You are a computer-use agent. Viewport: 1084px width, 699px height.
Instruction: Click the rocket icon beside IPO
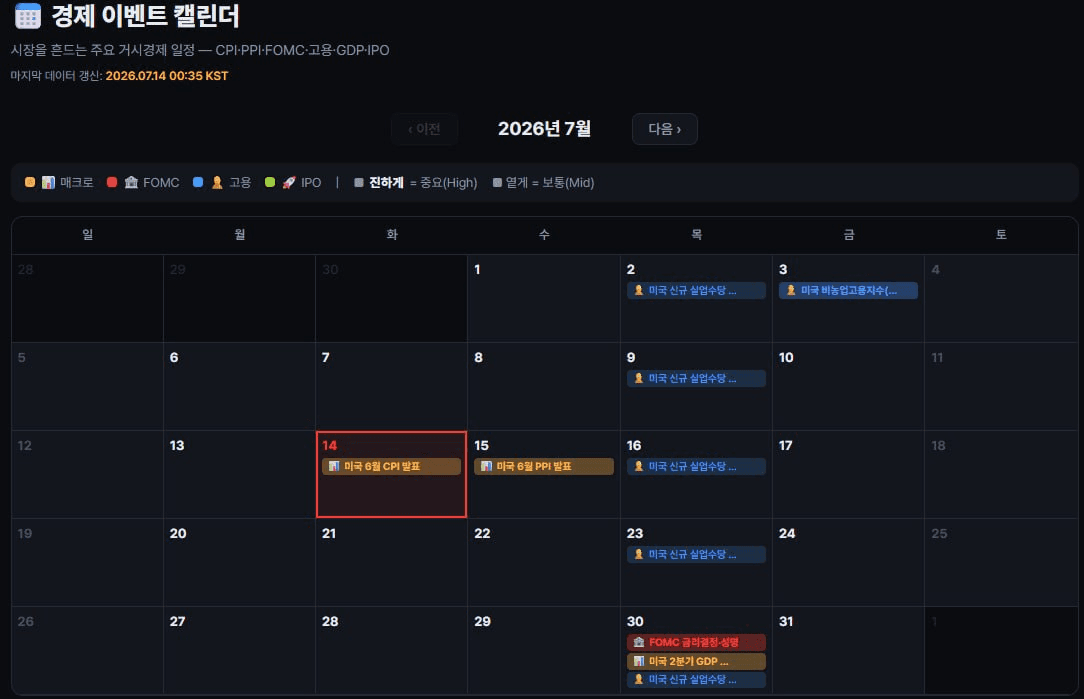[289, 183]
